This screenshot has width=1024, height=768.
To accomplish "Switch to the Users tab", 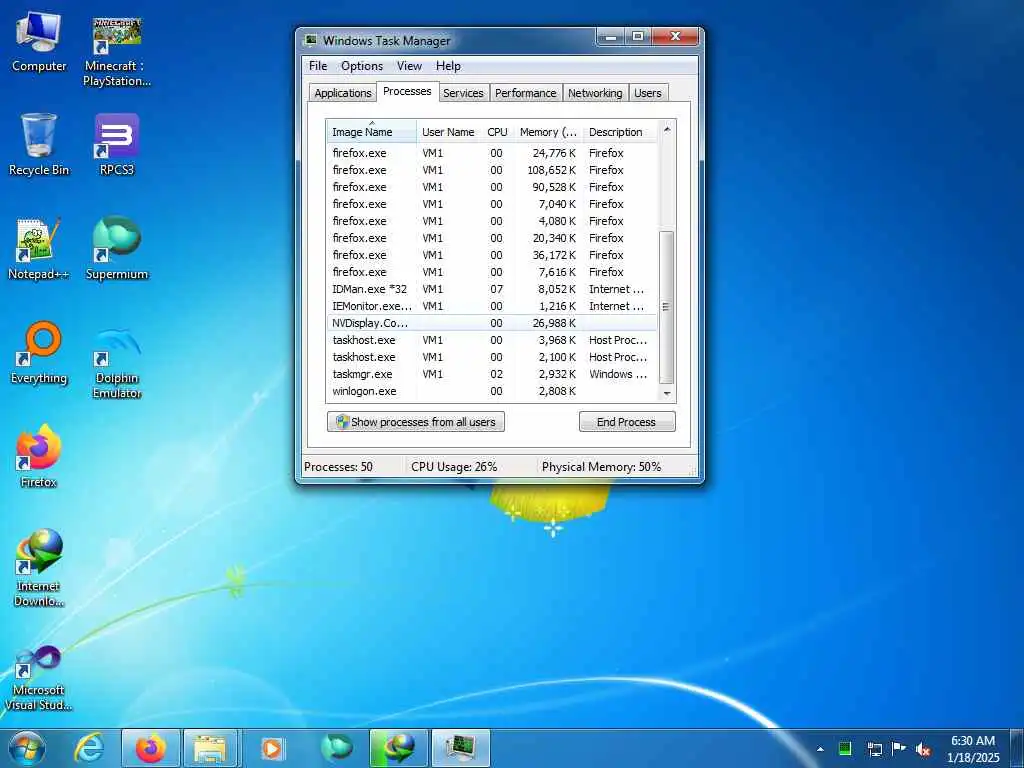I will (x=648, y=93).
